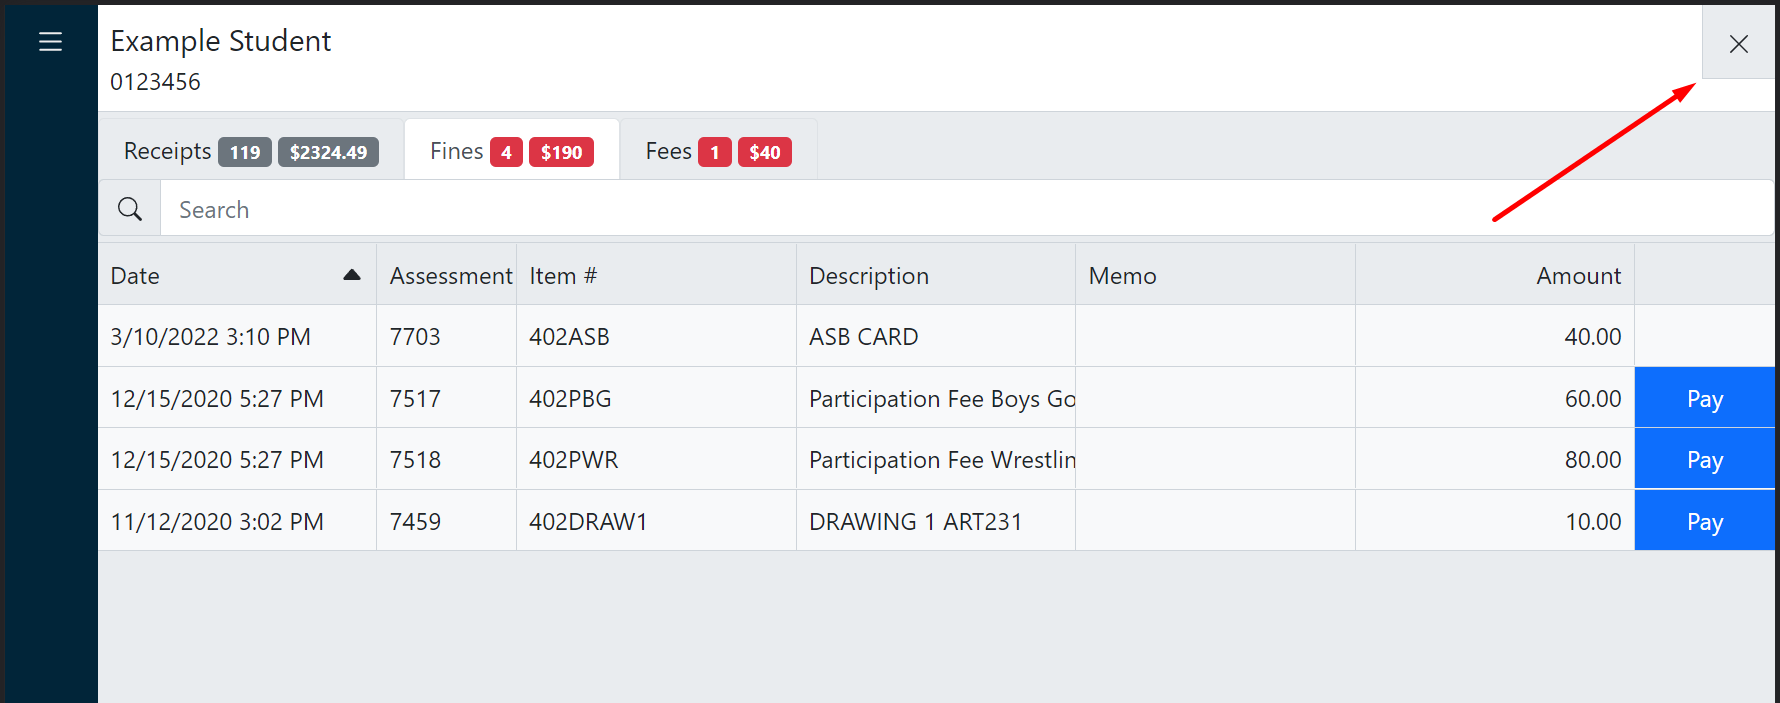Viewport: 1780px width, 703px height.
Task: Select the DRAWING 1 ART231 description cell
Action: click(936, 521)
